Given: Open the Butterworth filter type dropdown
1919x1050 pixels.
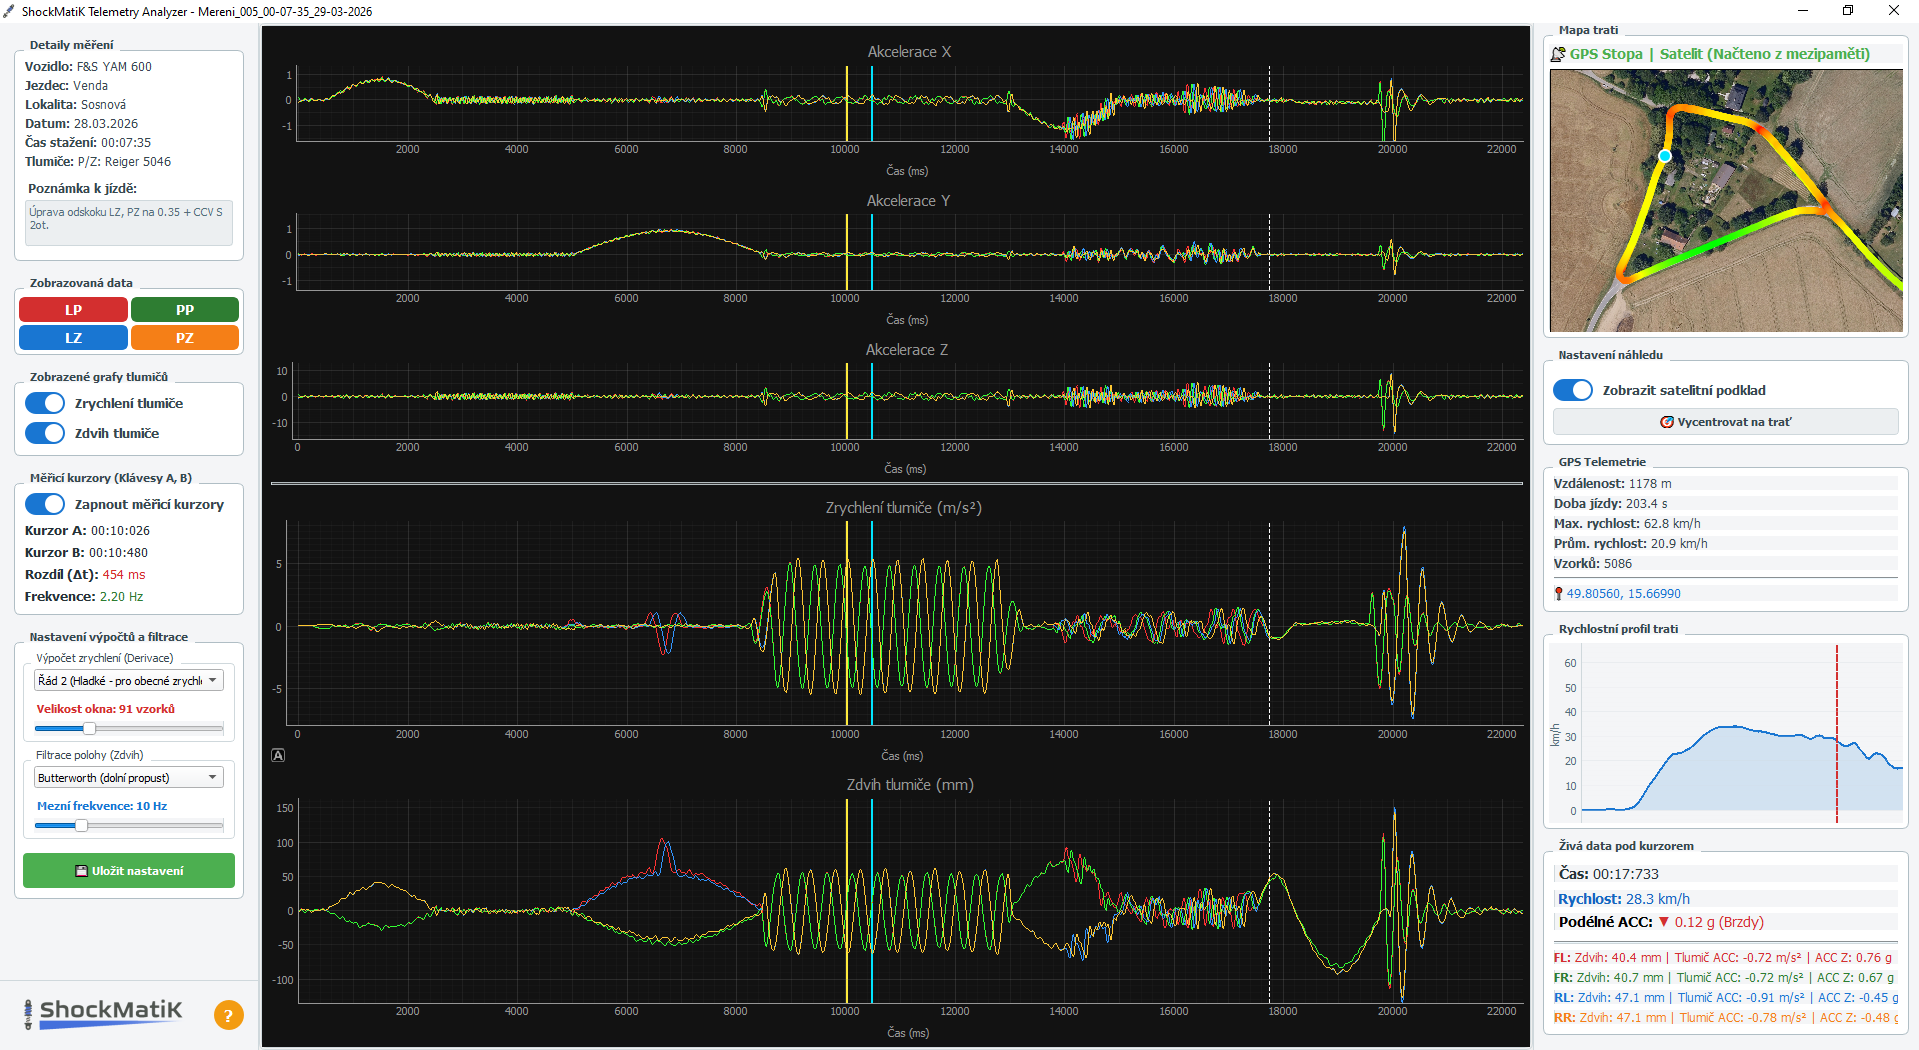Looking at the screenshot, I should 129,777.
